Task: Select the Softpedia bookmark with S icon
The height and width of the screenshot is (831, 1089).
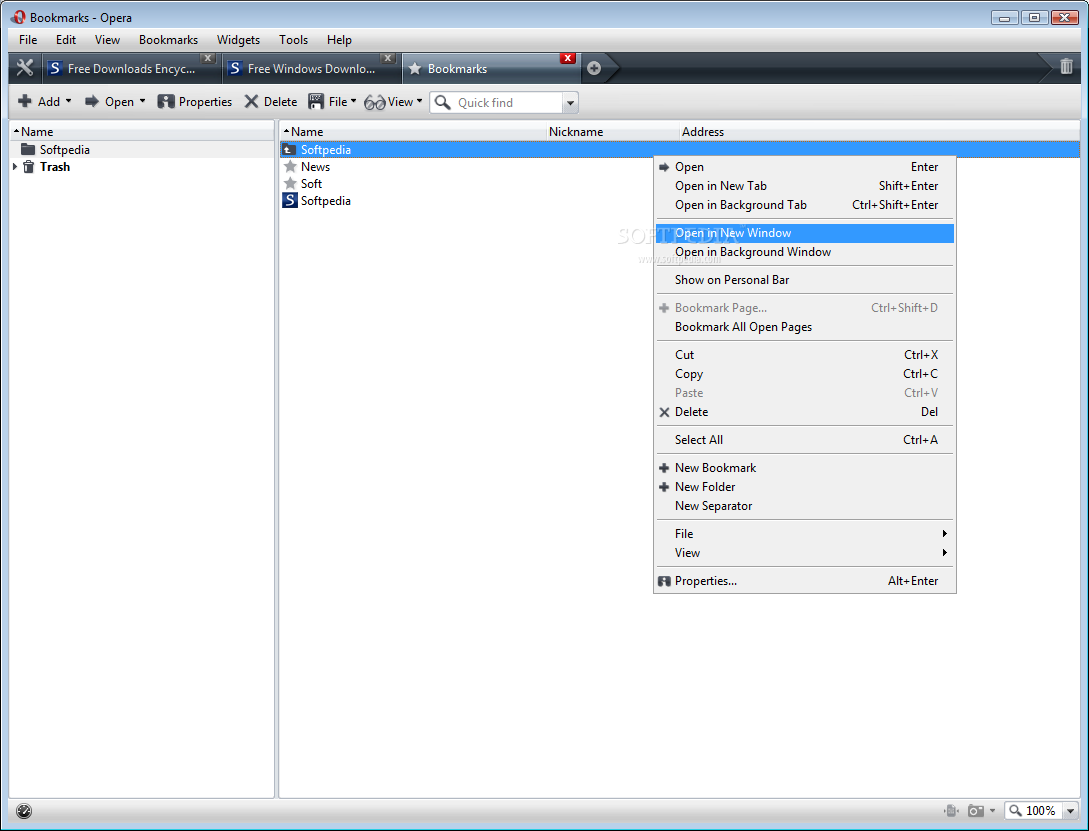Action: click(317, 201)
